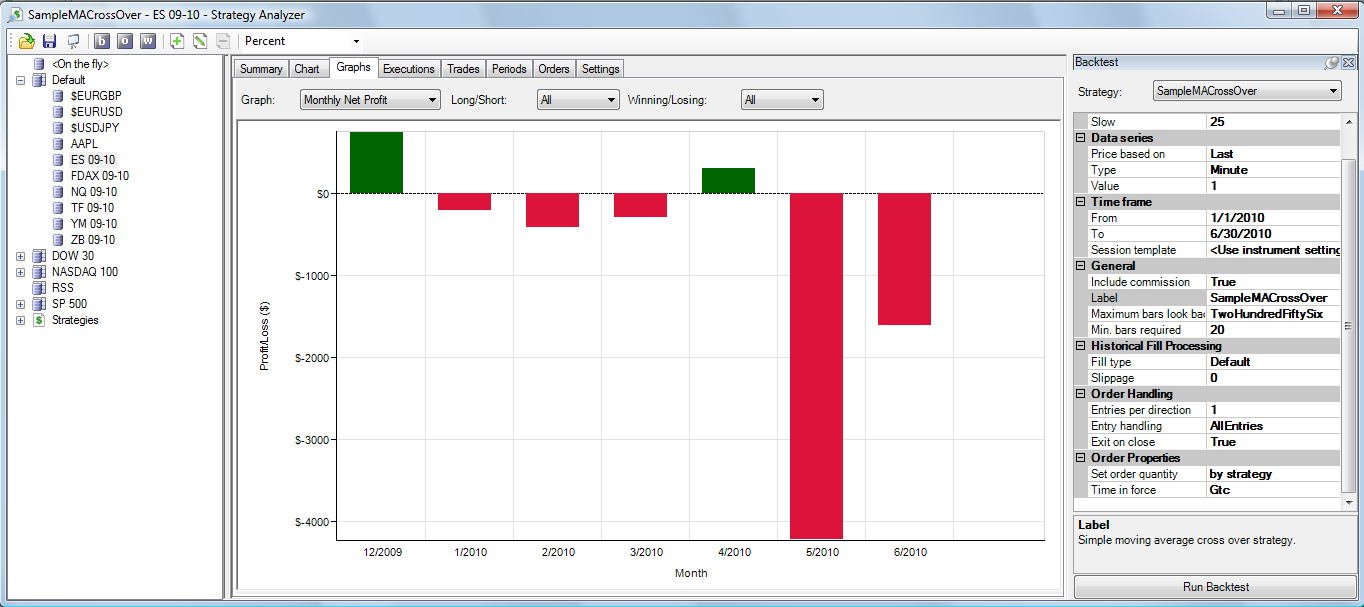The height and width of the screenshot is (607, 1364).
Task: Click the Exit on close value True
Action: coord(1272,442)
